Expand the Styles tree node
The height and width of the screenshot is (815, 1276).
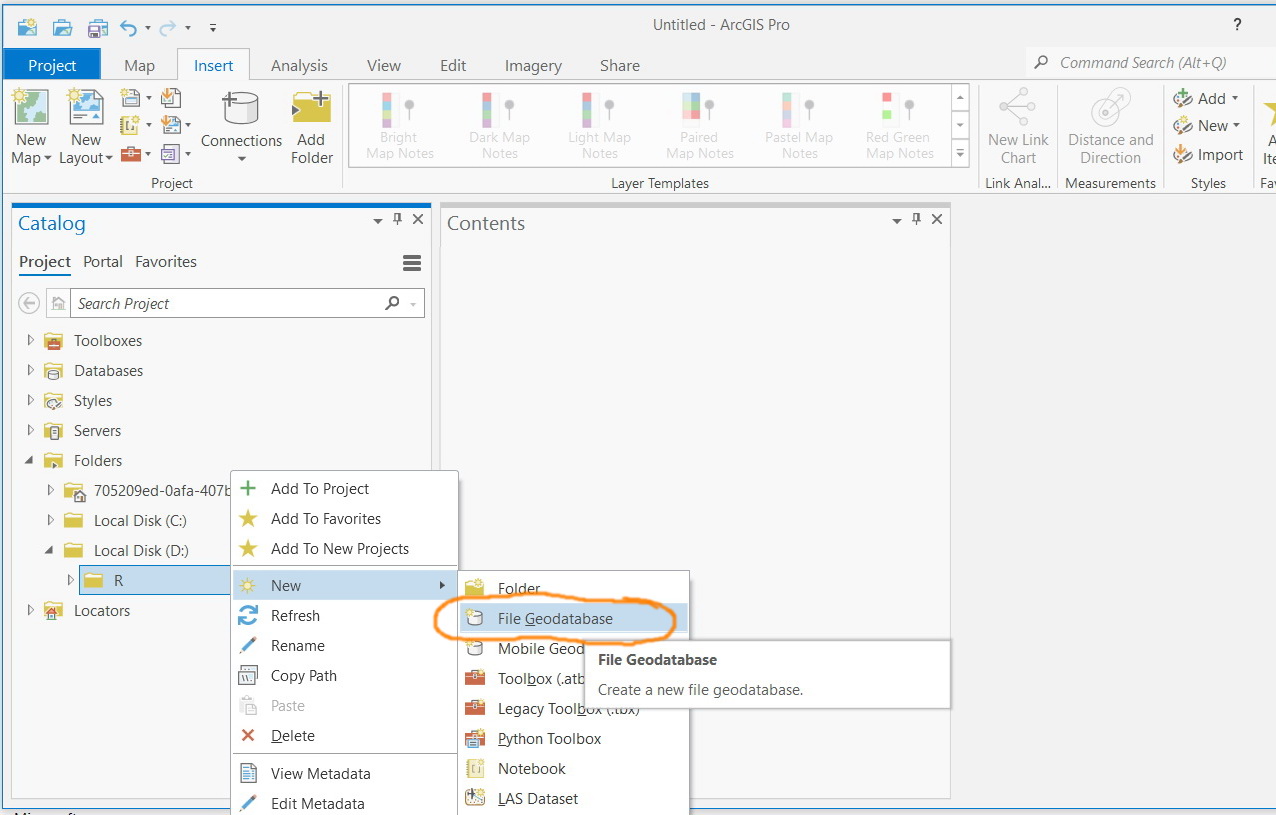(30, 400)
